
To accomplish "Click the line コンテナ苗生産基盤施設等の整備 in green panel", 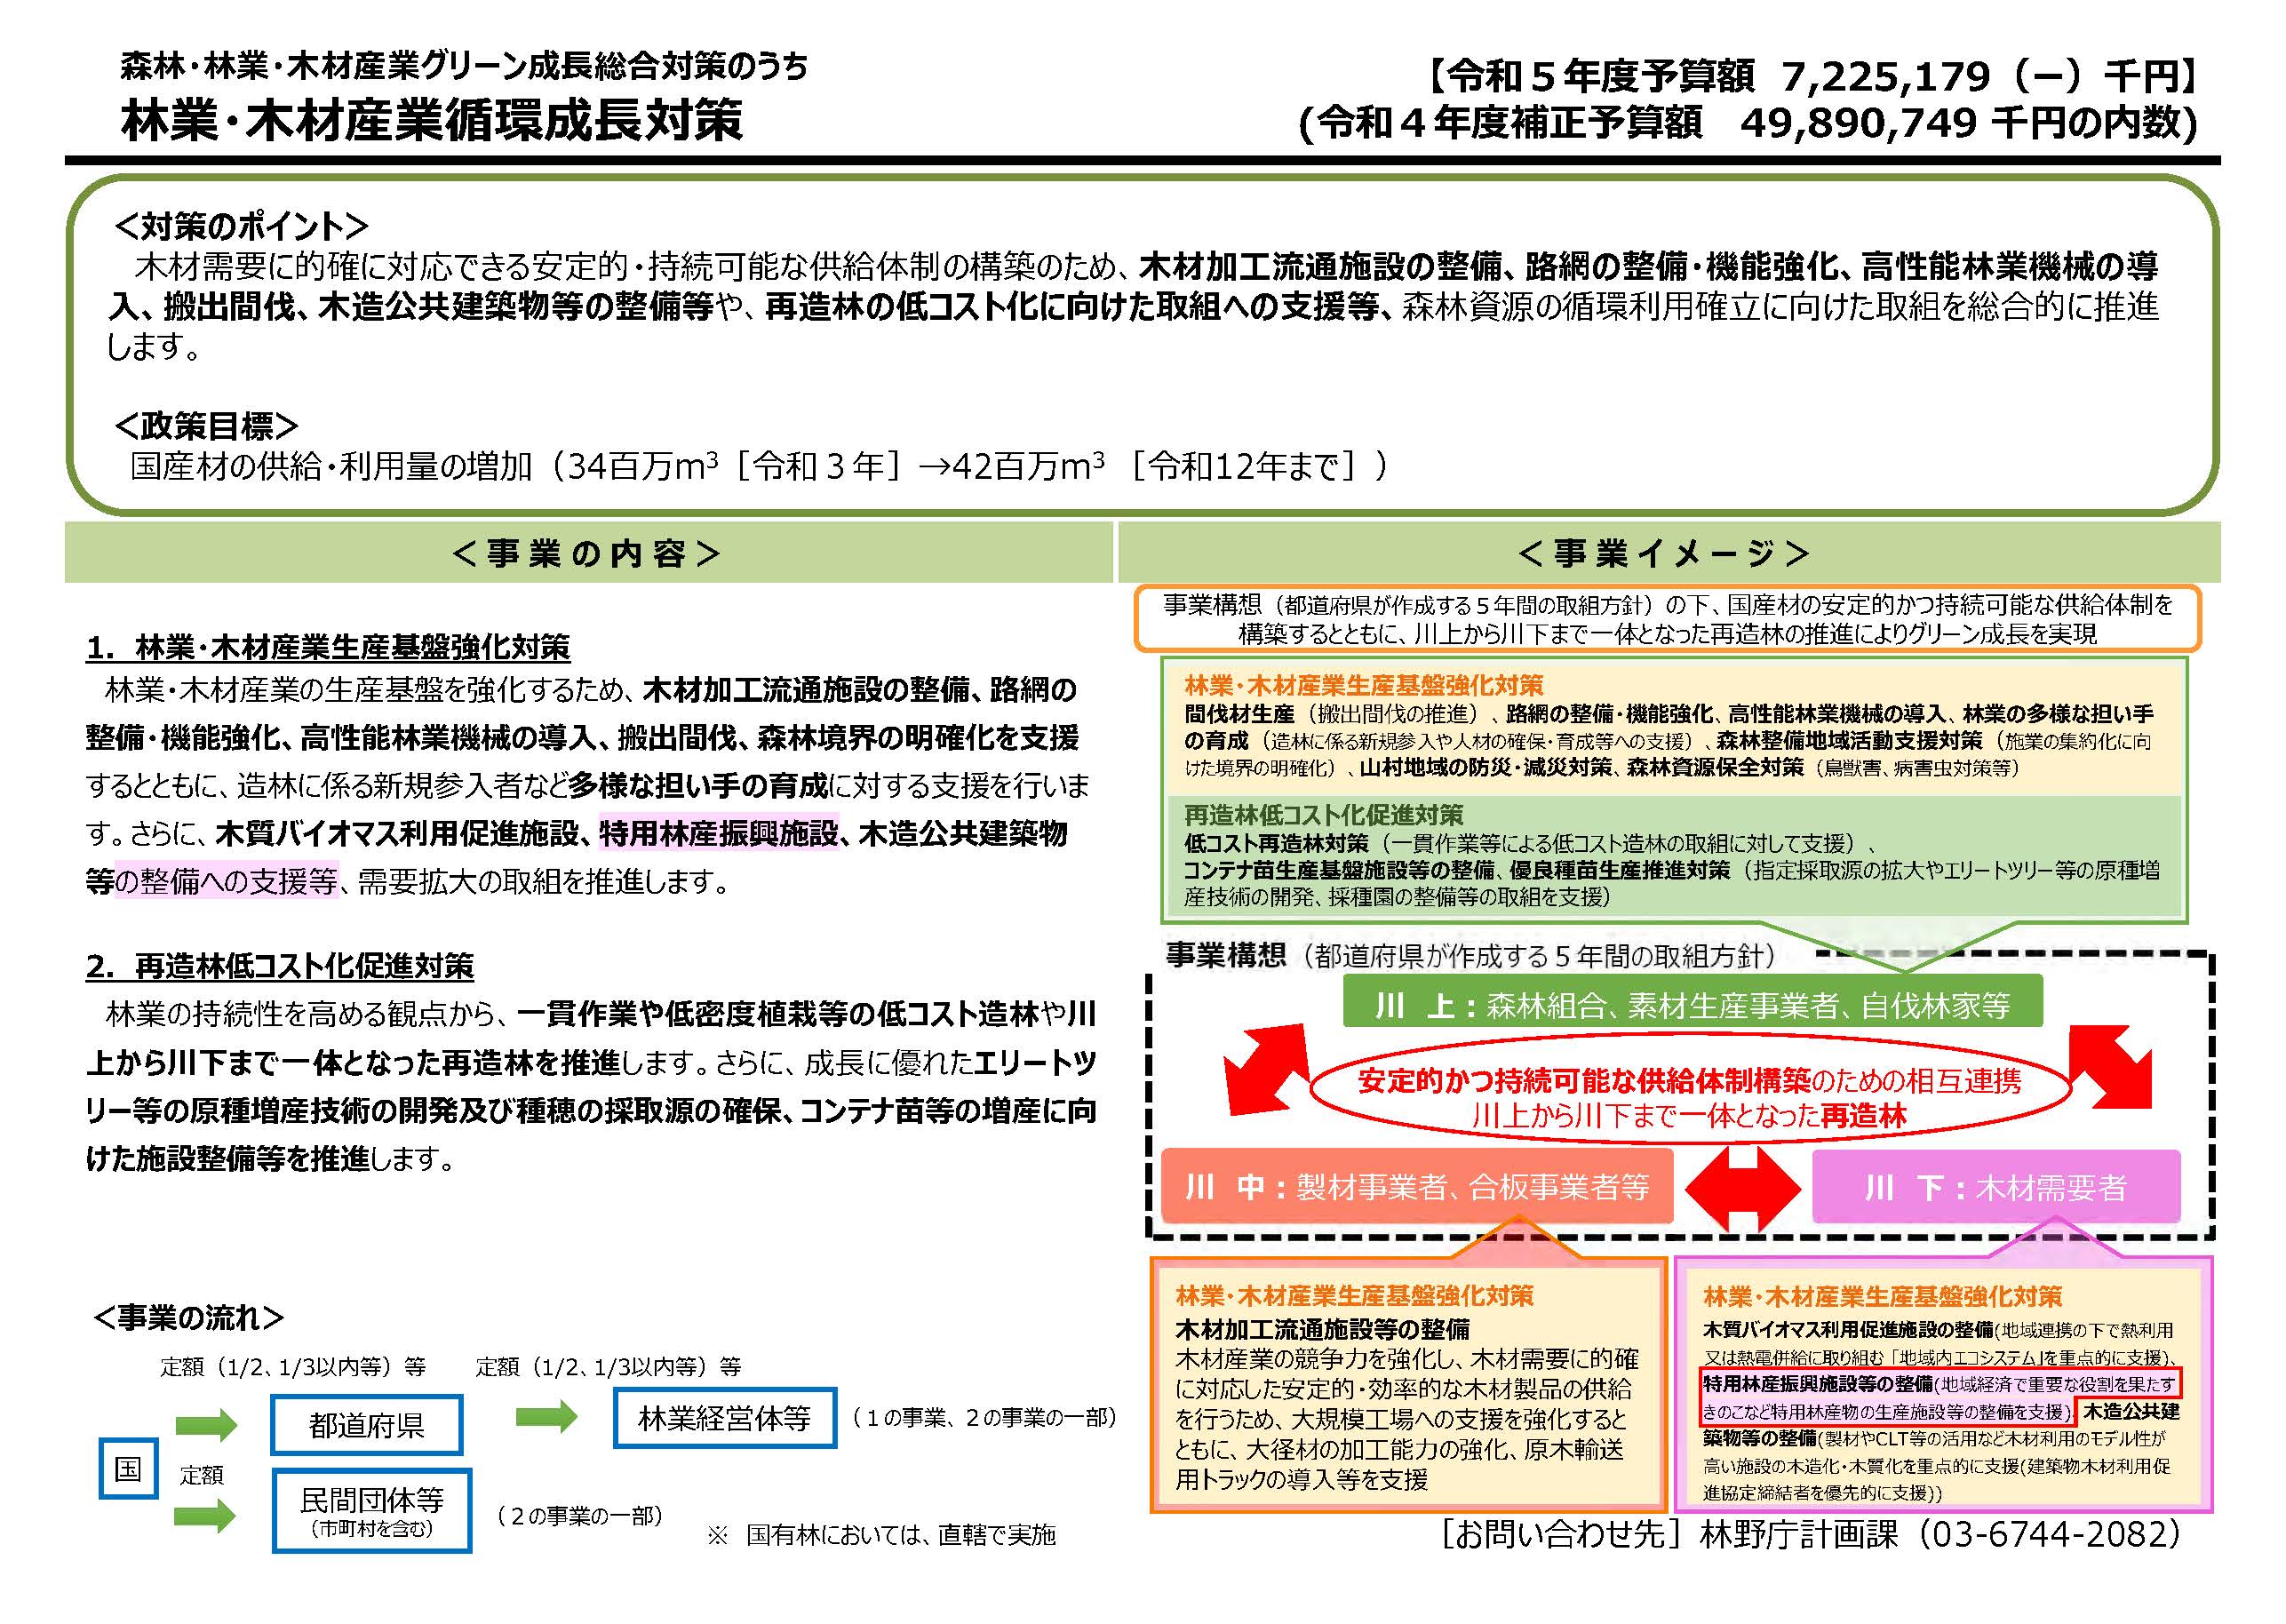I will click(1338, 870).
